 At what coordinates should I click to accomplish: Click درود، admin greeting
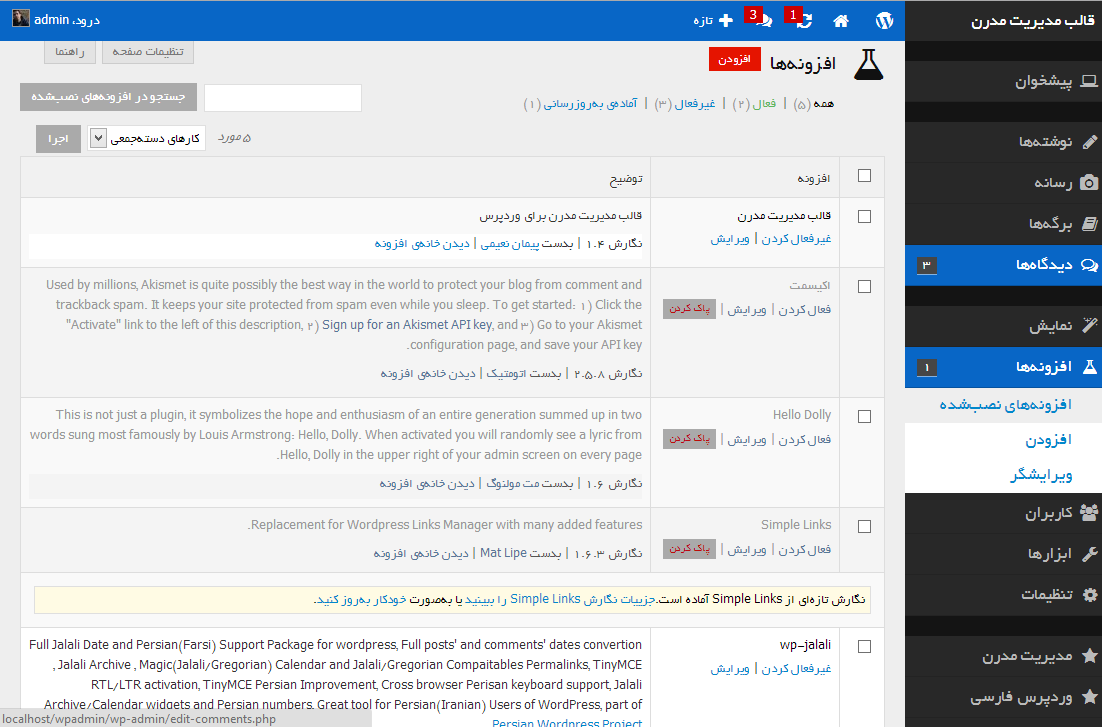click(x=67, y=20)
